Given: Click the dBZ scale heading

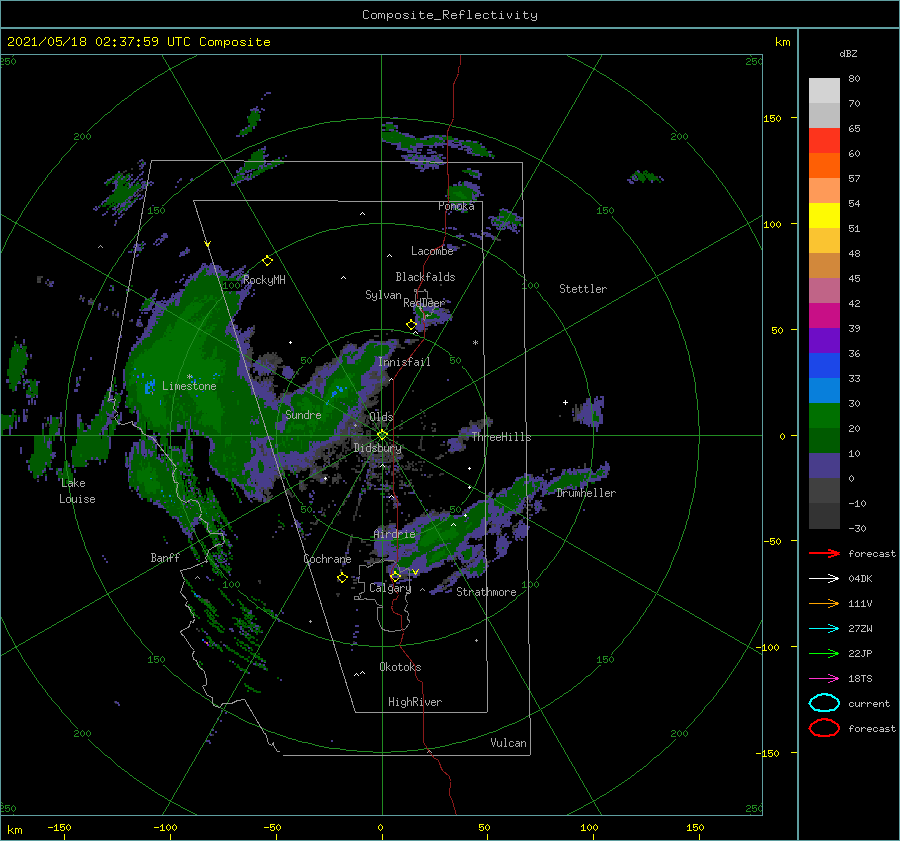Looking at the screenshot, I should point(848,53).
